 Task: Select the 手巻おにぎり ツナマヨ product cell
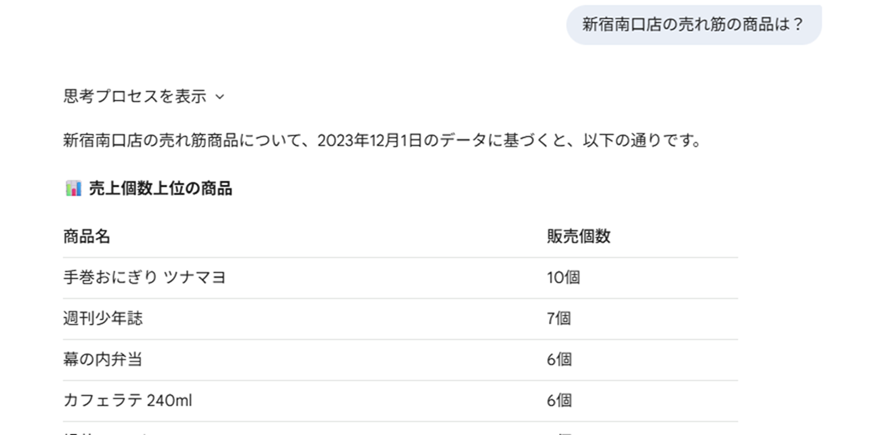(144, 278)
